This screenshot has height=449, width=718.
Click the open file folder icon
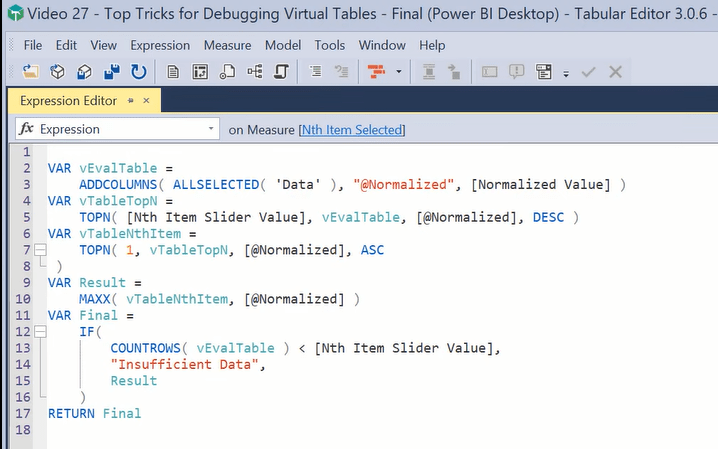click(31, 72)
